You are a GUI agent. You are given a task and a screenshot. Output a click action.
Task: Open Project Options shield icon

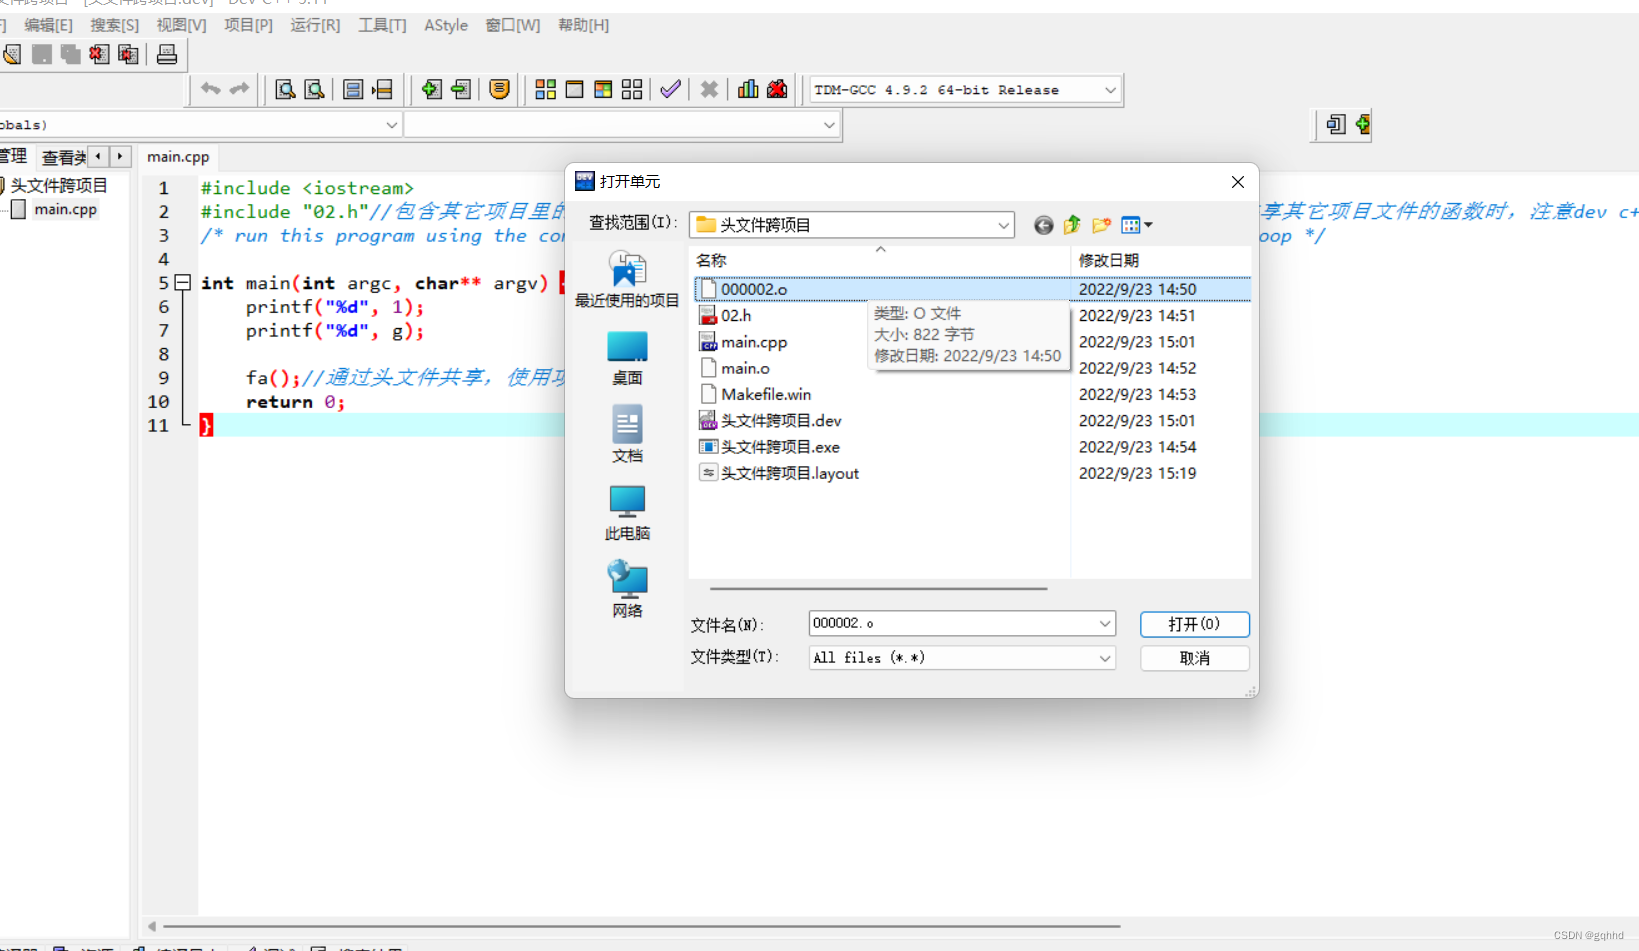coord(499,89)
